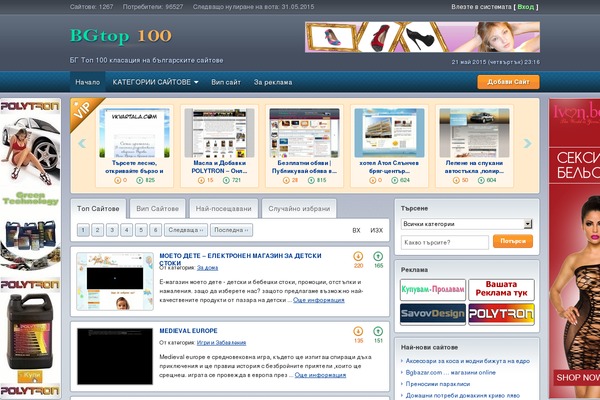Open the За реклама menu item
The width and height of the screenshot is (600, 400).
(273, 82)
